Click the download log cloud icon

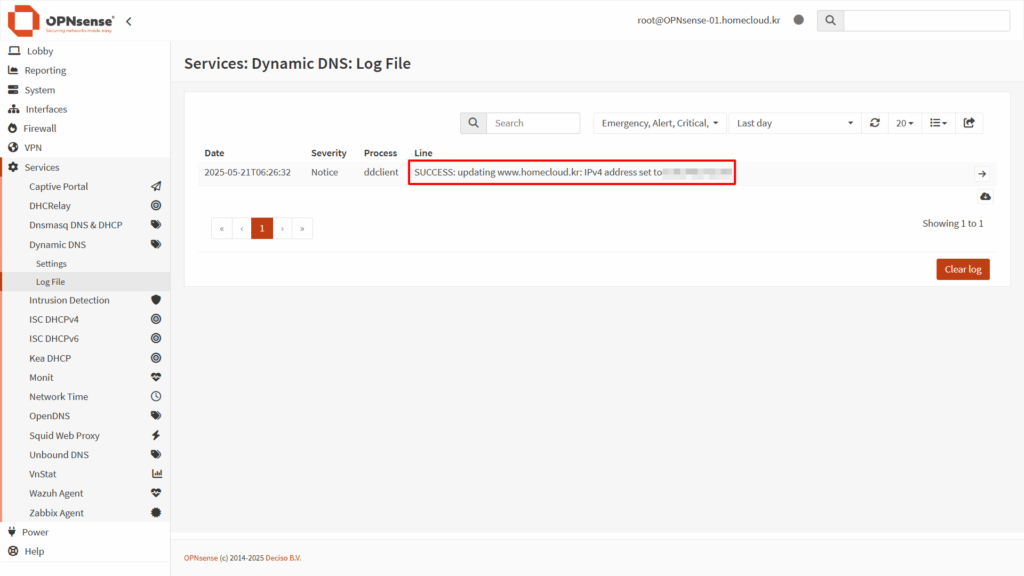[x=985, y=196]
